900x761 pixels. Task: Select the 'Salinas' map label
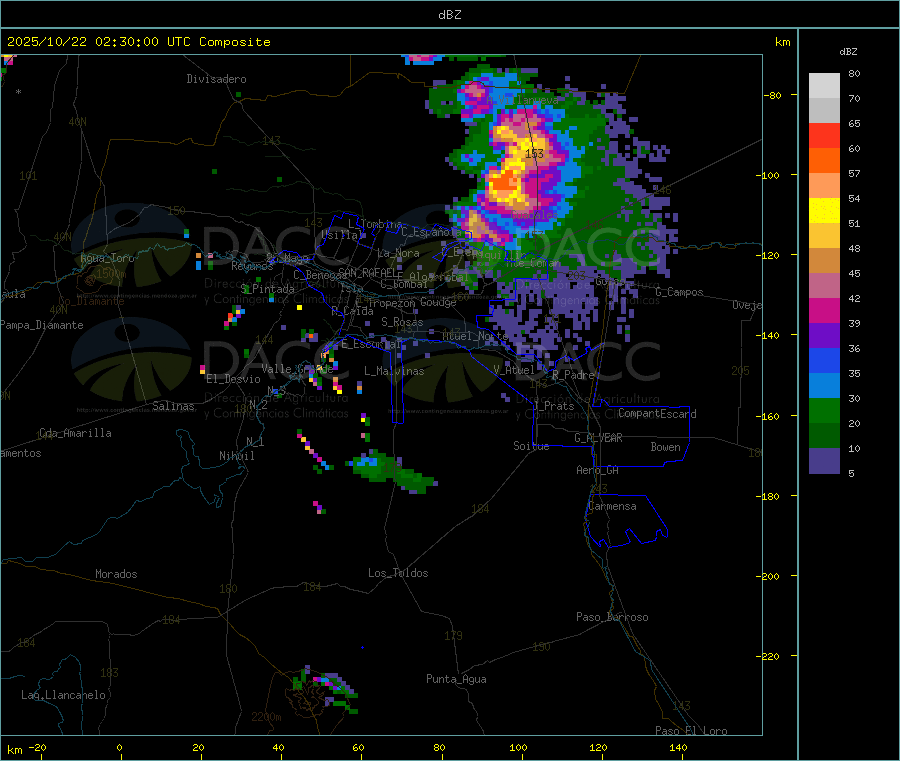coord(173,406)
